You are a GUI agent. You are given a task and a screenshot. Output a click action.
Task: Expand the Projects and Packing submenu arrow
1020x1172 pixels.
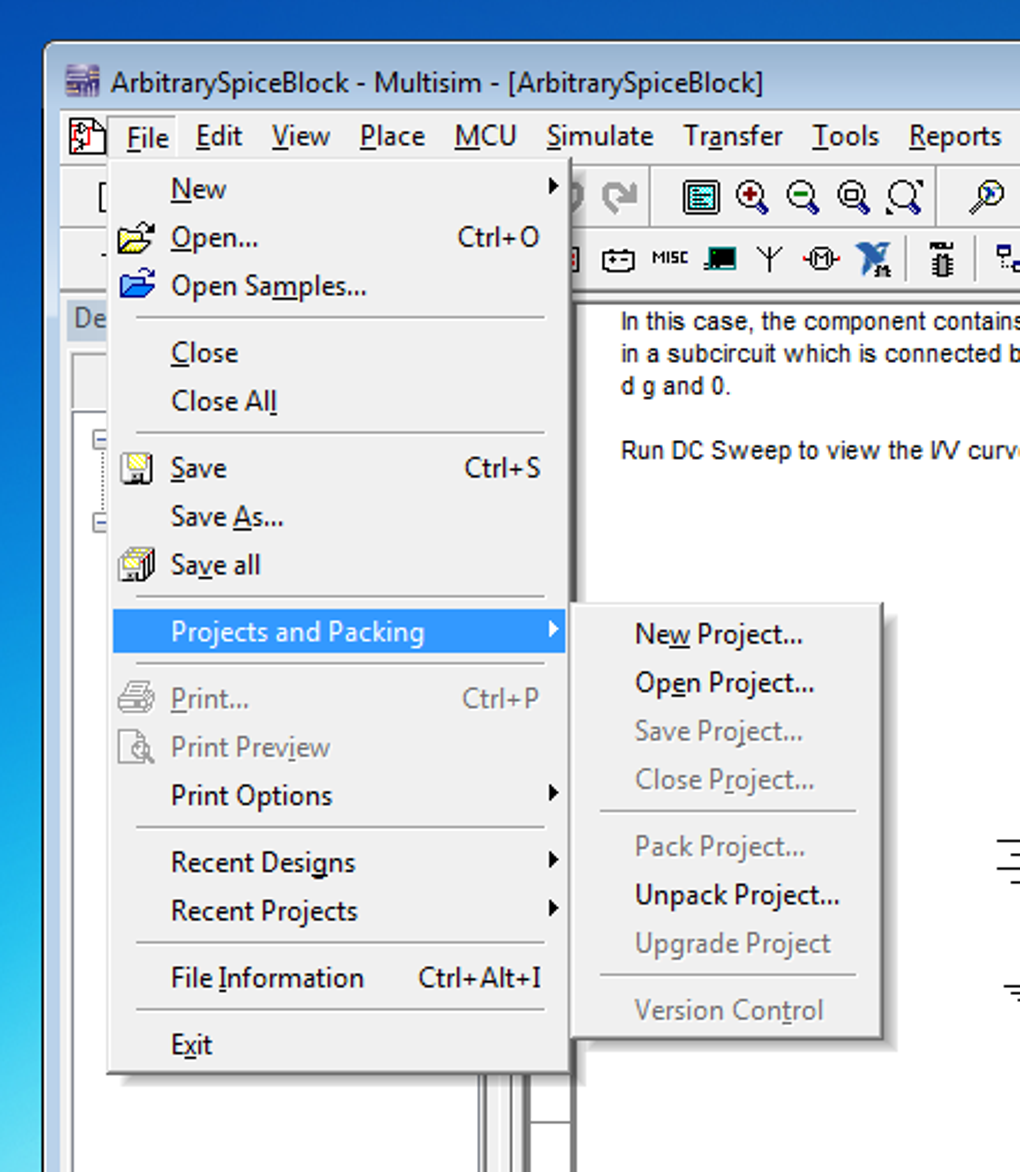(x=553, y=629)
